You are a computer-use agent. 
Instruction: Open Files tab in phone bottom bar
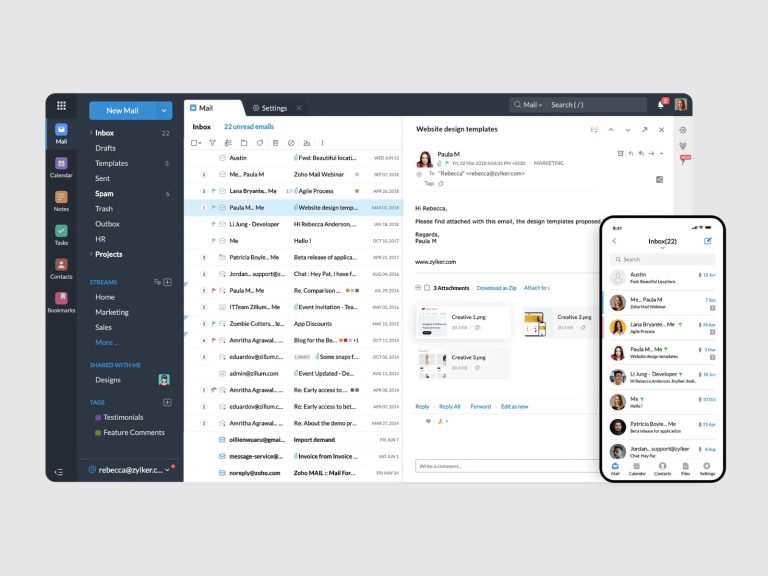tap(685, 469)
